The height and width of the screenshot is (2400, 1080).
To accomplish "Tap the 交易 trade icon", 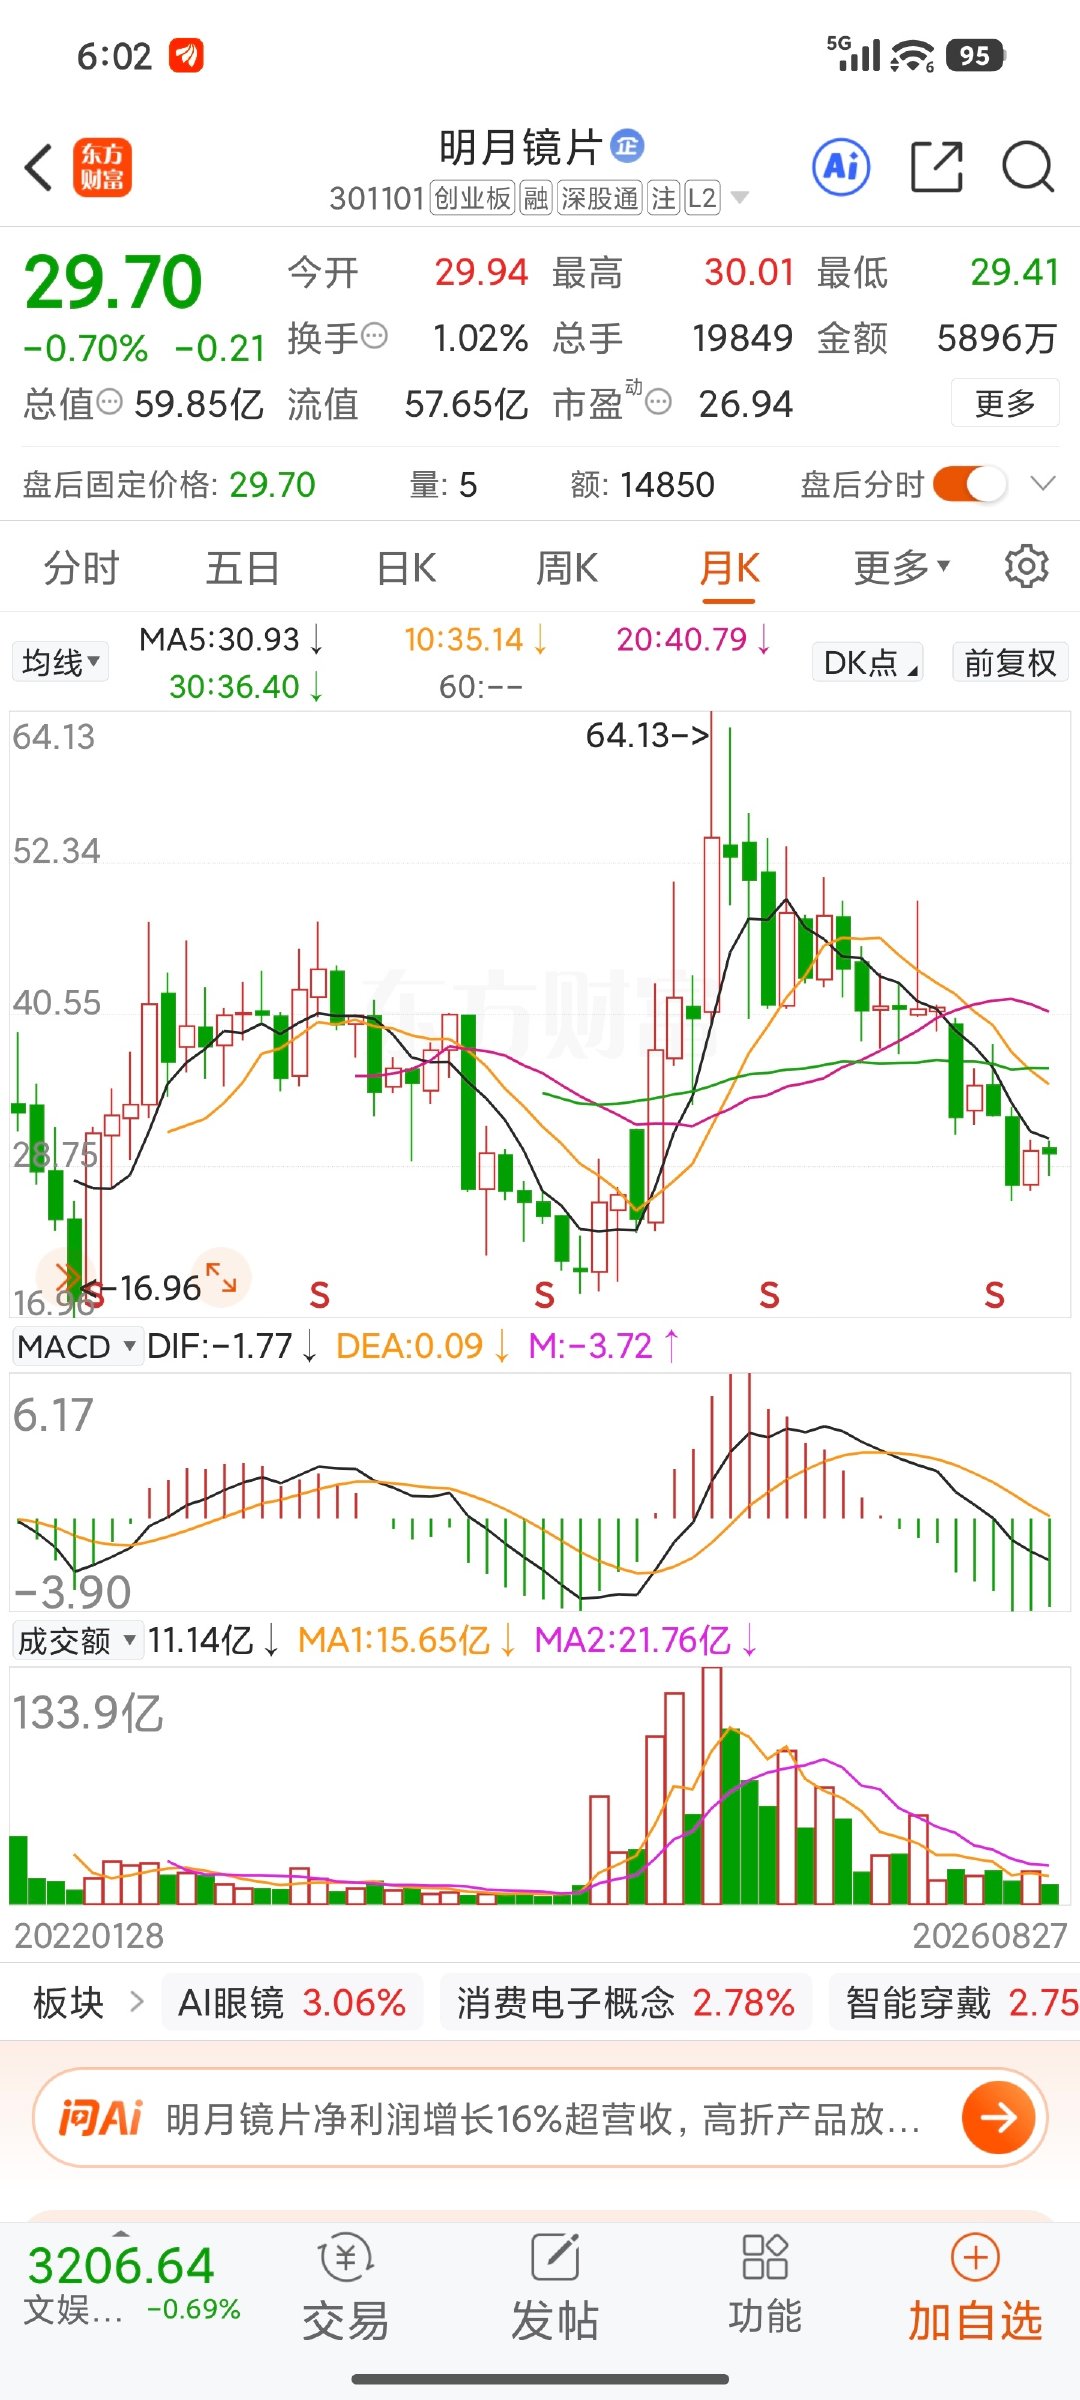I will (x=345, y=2289).
